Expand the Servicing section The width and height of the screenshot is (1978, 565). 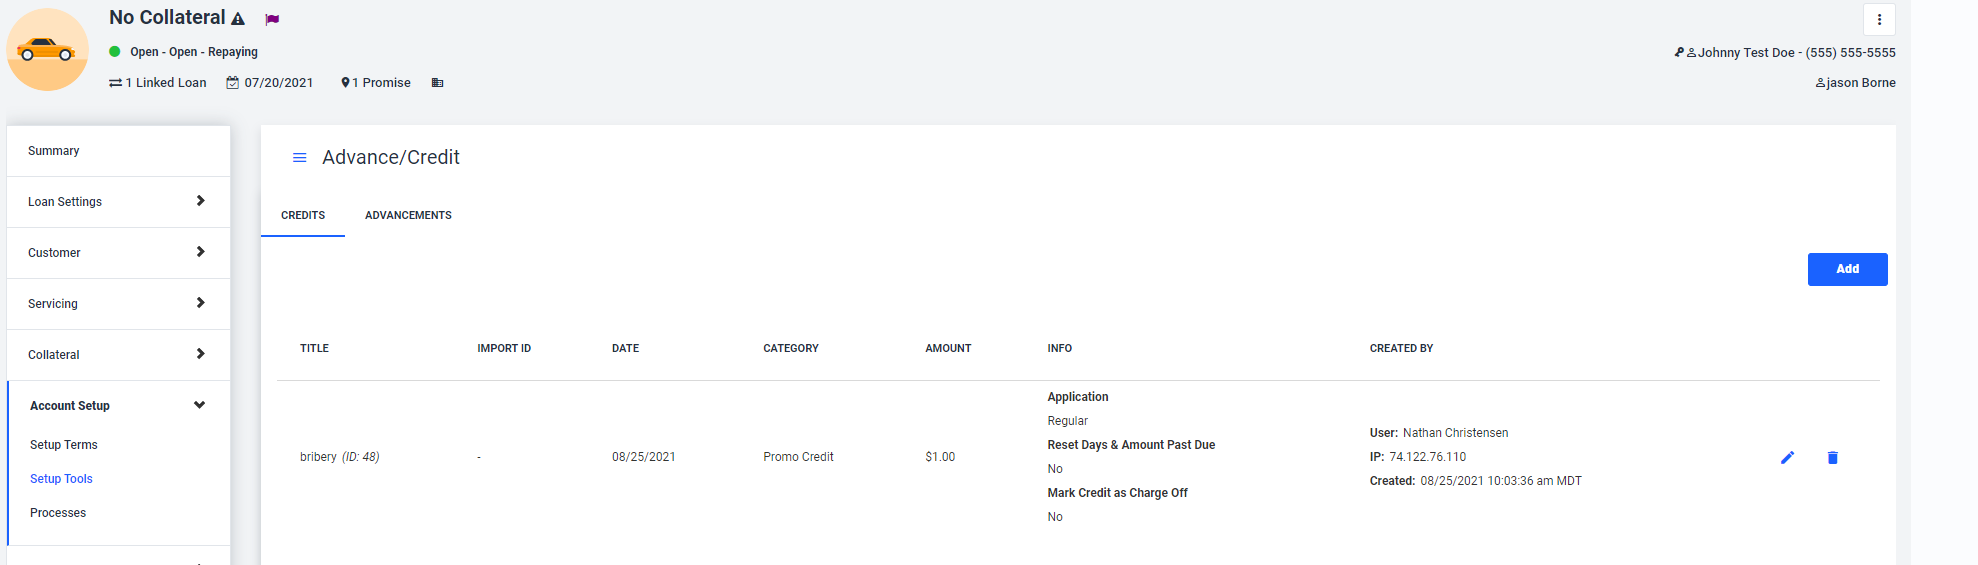(x=118, y=304)
